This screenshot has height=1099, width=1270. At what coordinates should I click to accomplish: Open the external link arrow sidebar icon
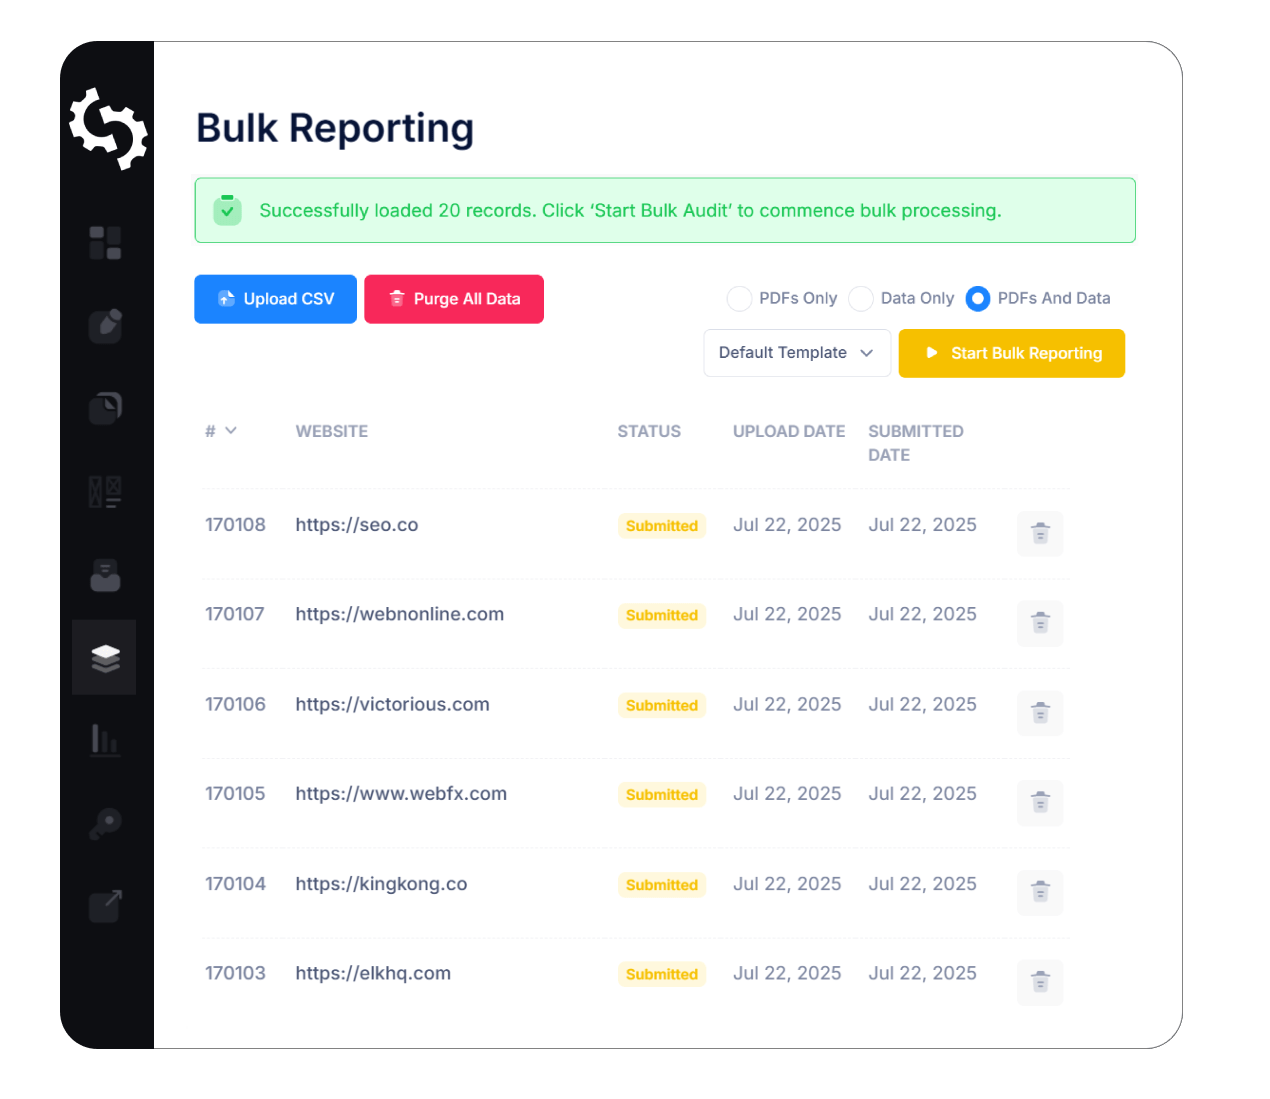105,906
